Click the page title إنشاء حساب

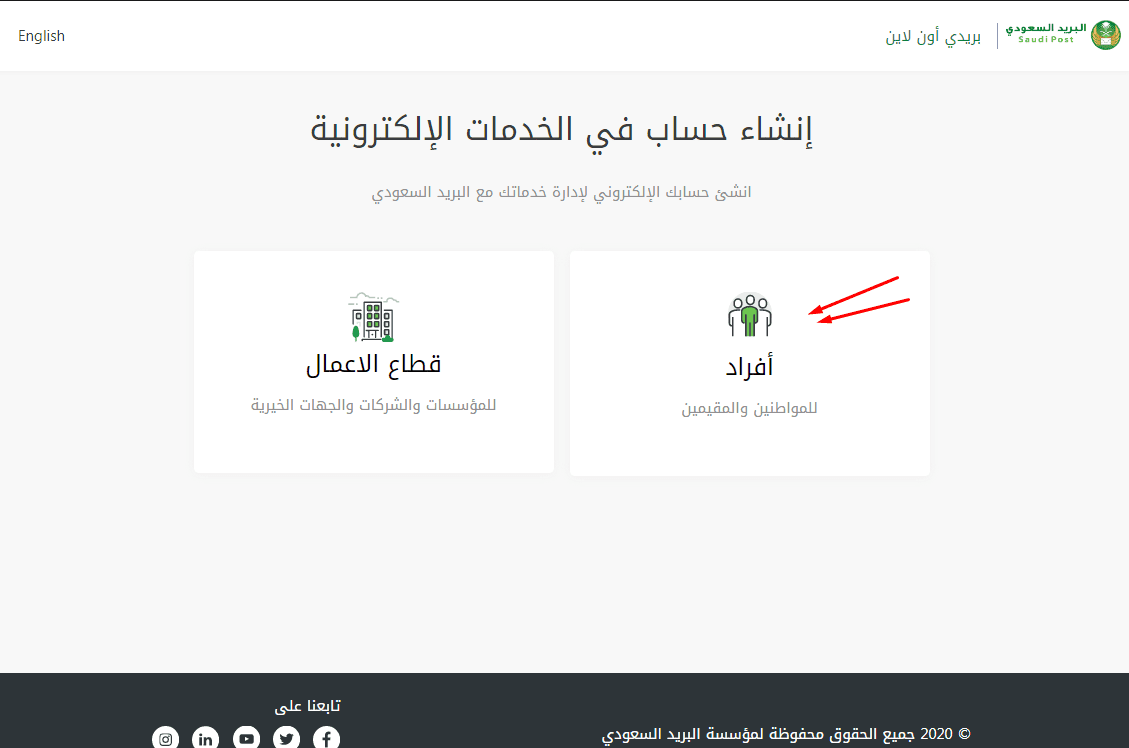pyautogui.click(x=564, y=127)
